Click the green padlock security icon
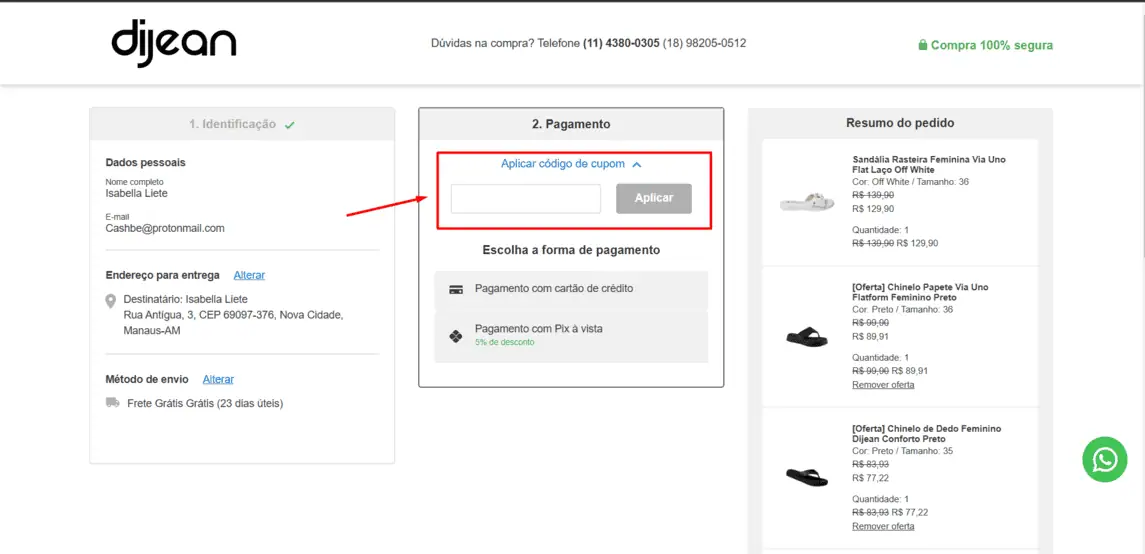 point(923,45)
